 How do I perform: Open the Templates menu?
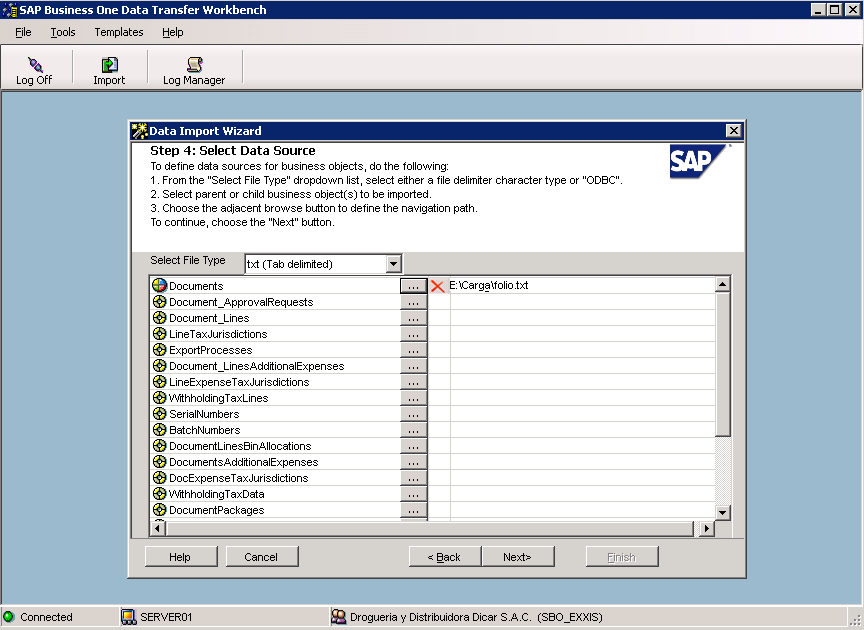click(118, 32)
